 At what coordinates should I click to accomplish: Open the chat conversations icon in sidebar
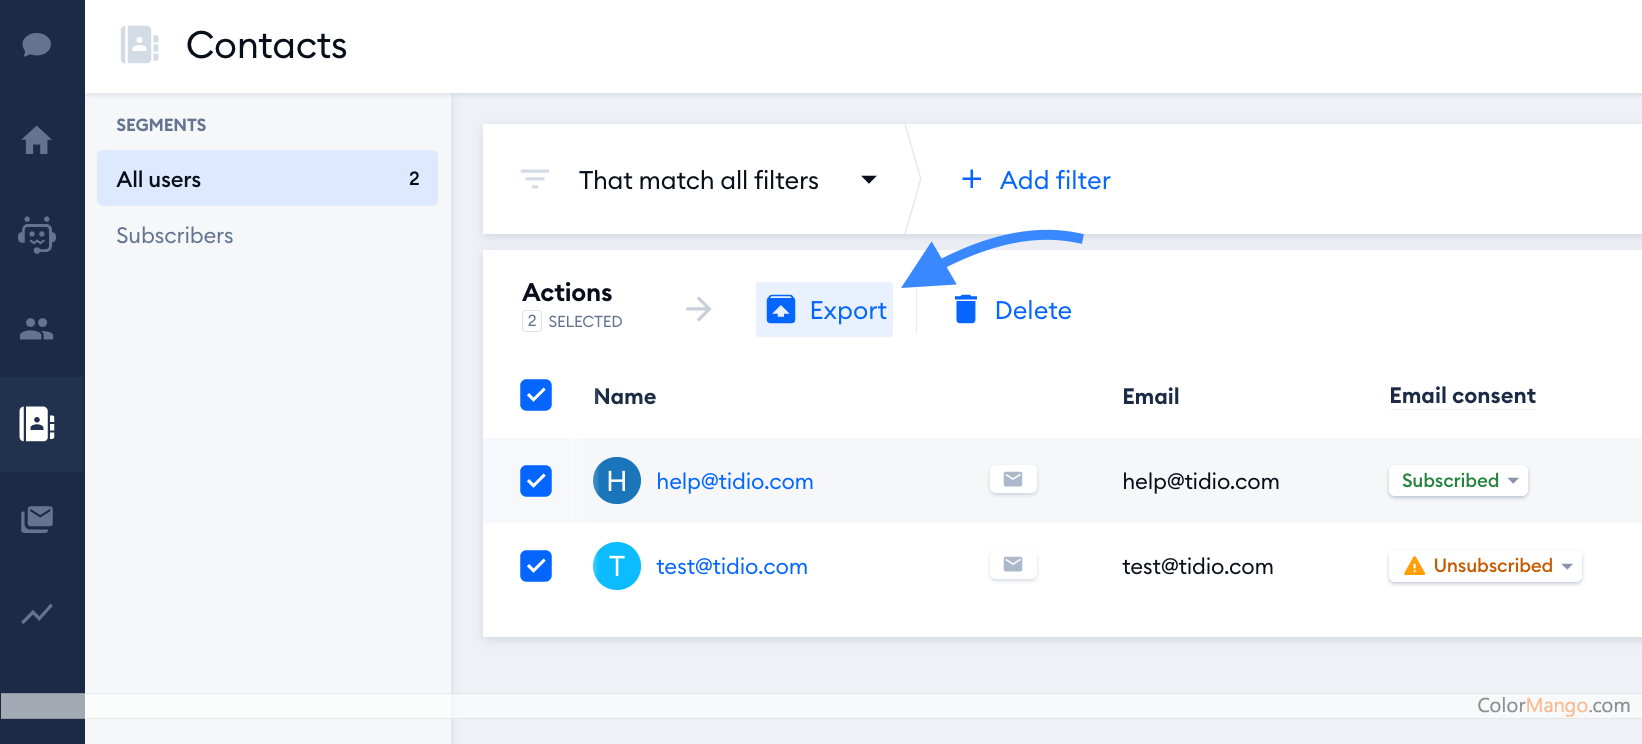[x=37, y=45]
